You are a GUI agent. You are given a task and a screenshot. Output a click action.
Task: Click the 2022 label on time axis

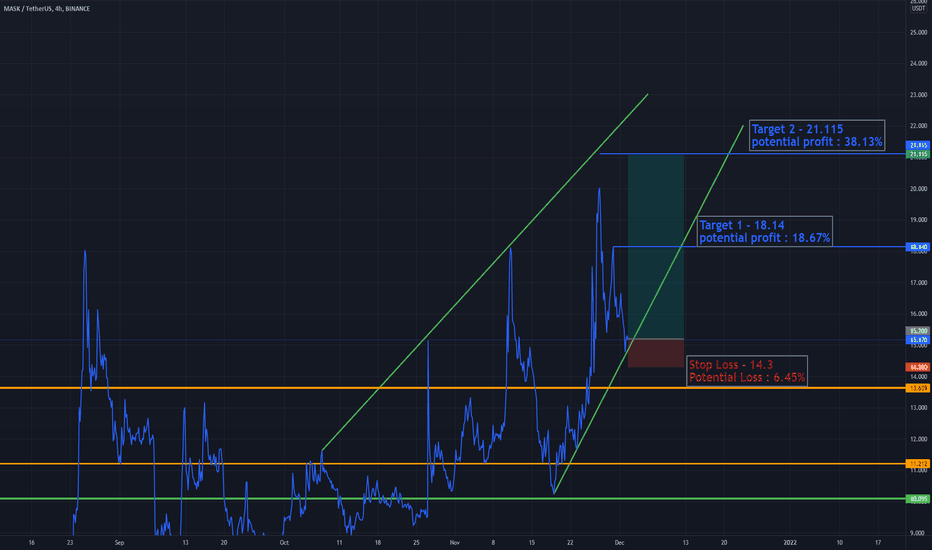790,543
